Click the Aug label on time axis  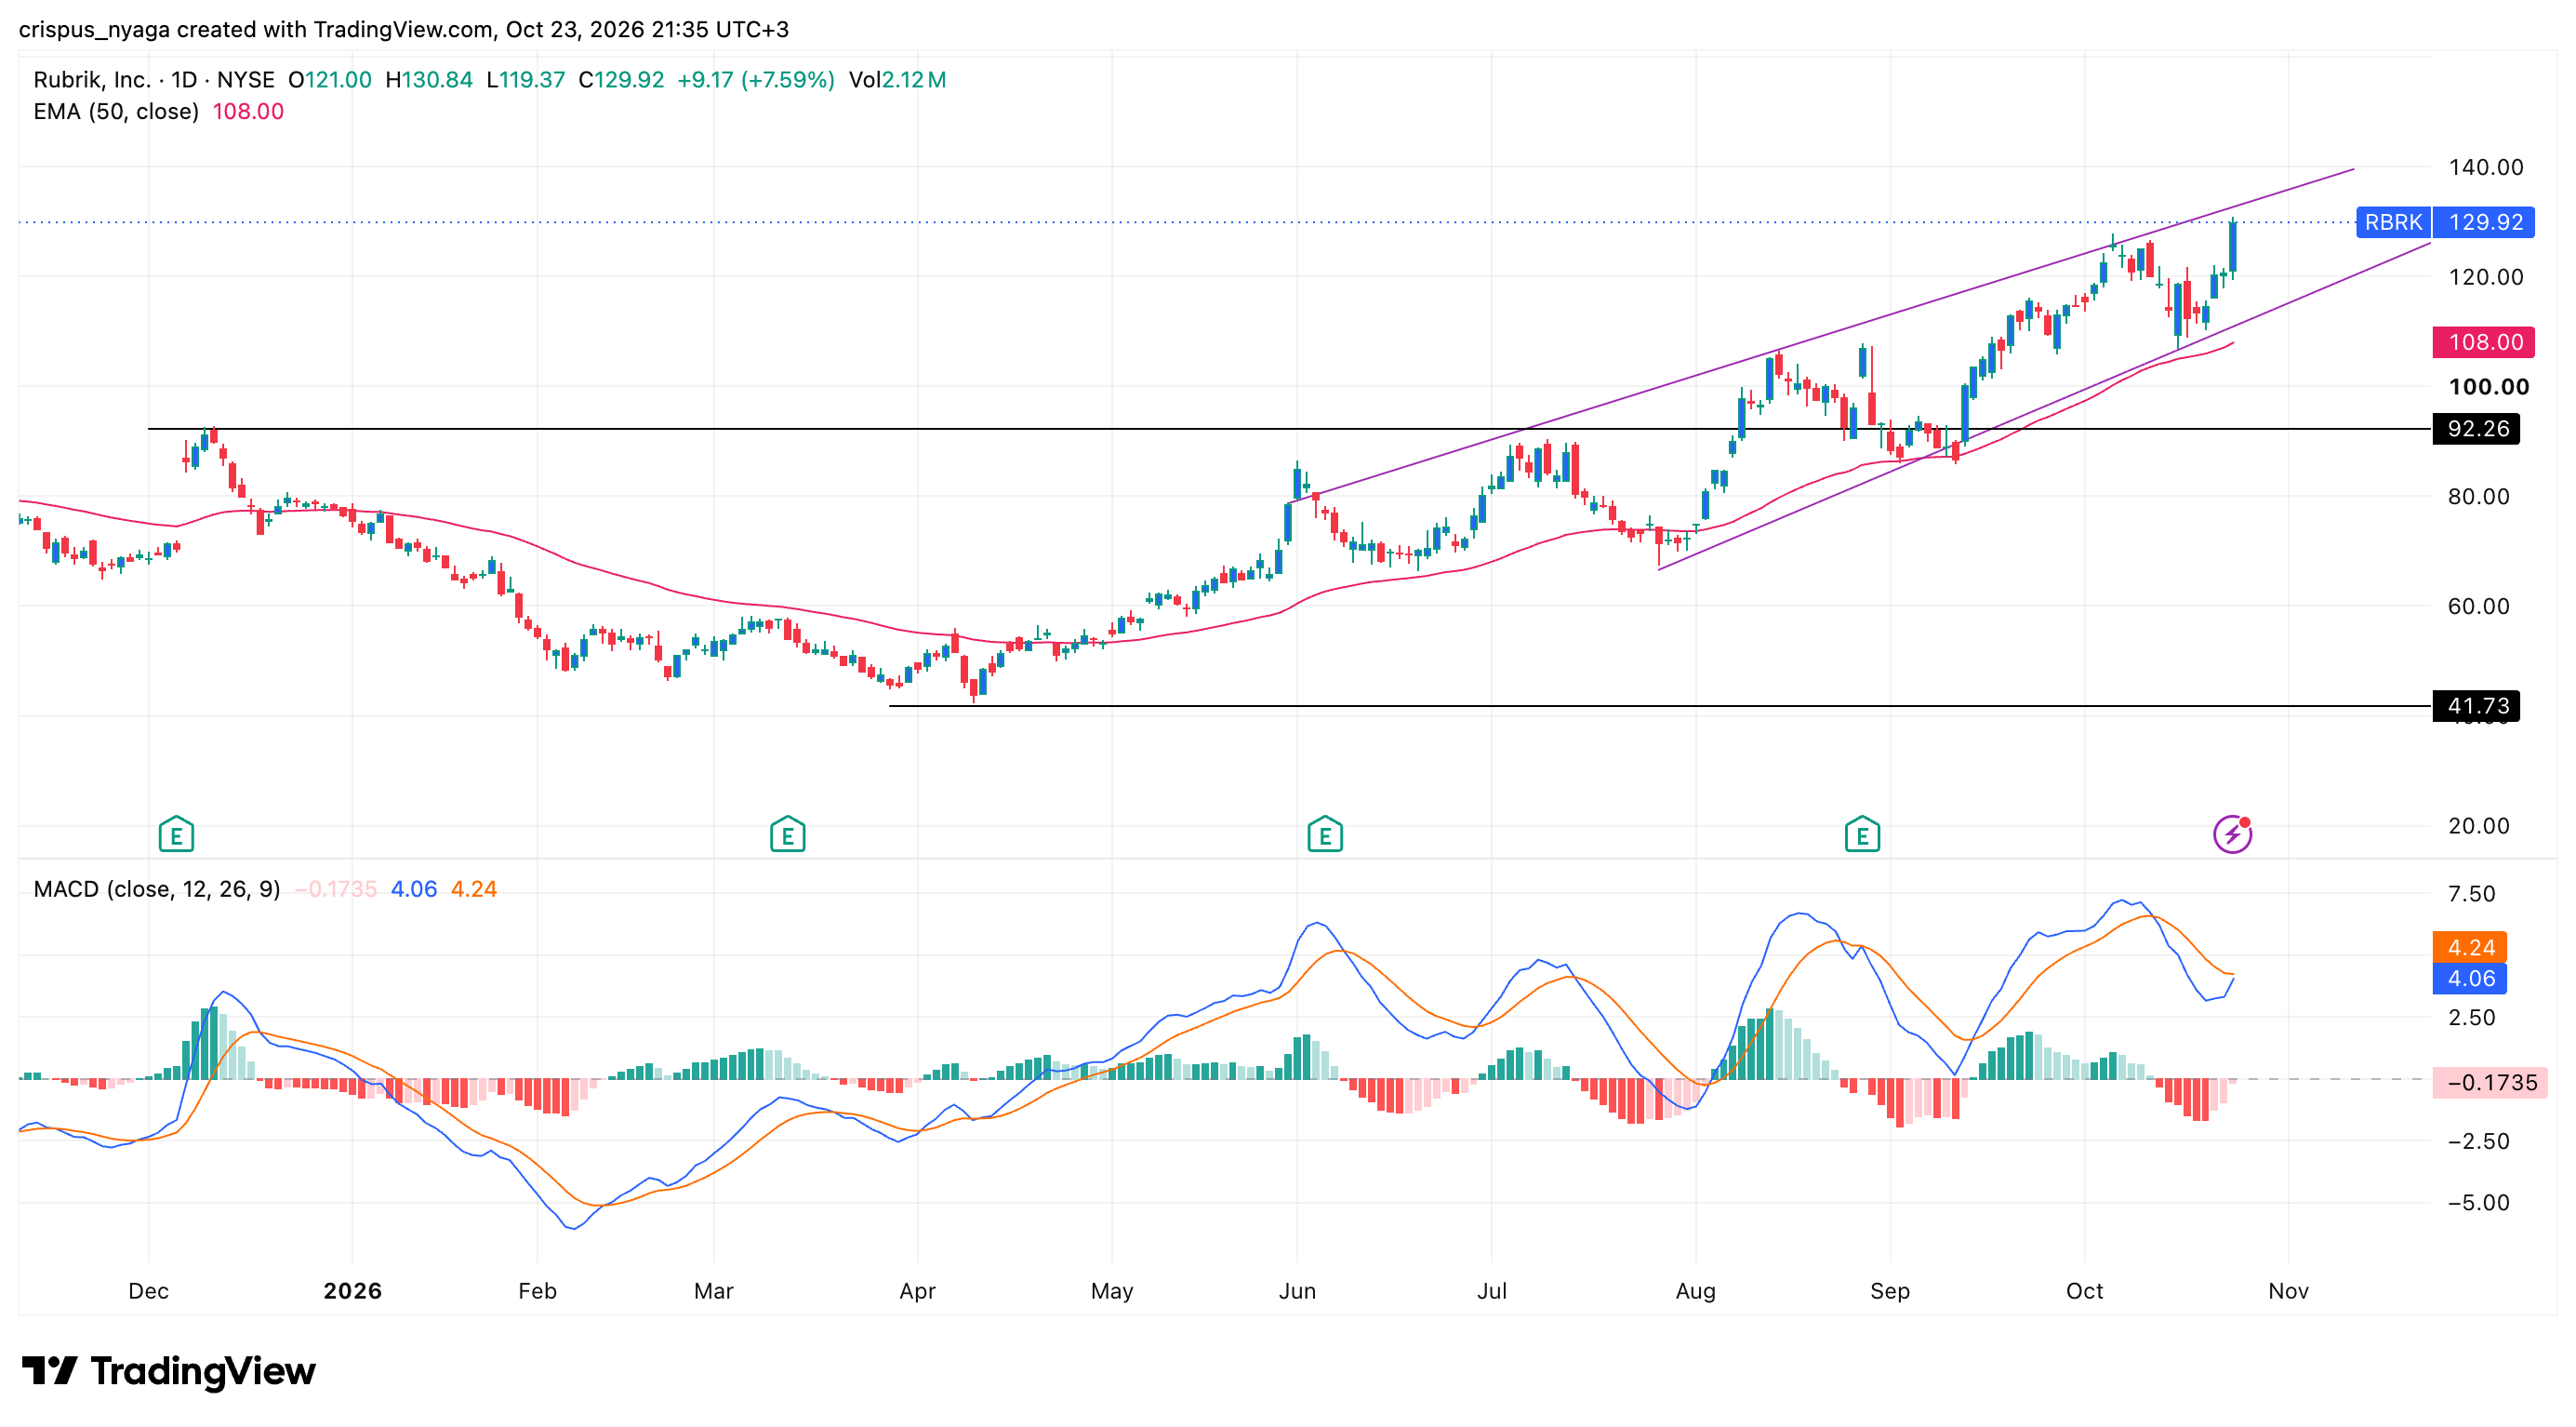1695,1291
